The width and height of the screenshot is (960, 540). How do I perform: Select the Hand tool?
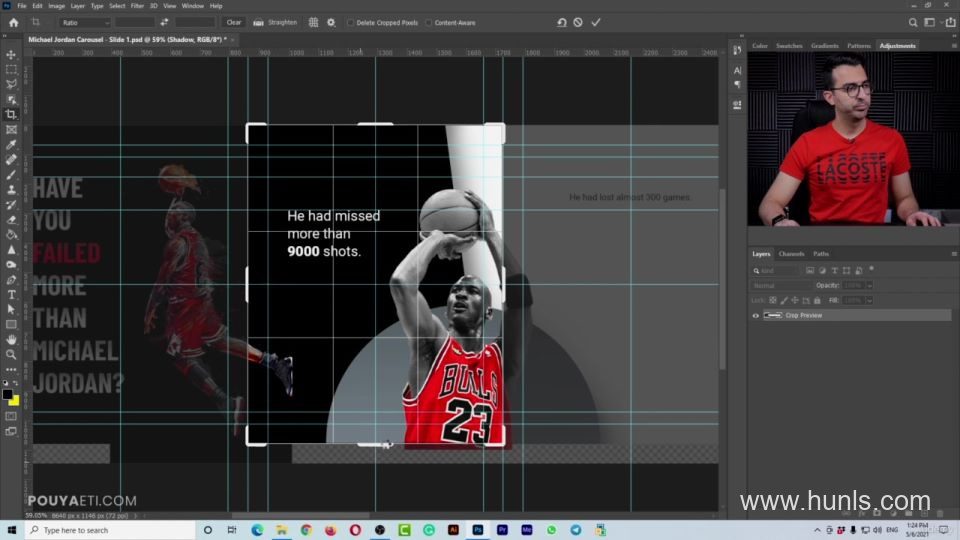coord(11,340)
